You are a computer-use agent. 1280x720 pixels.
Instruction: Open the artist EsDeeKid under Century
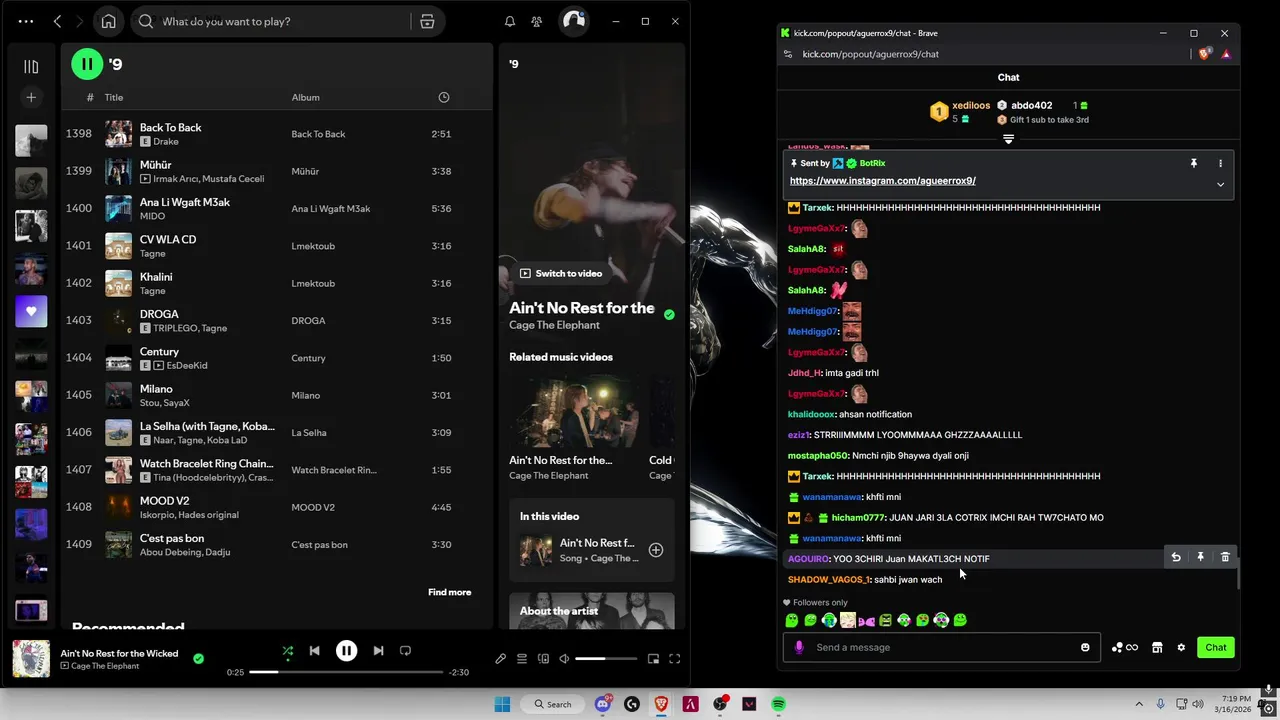[x=187, y=366]
